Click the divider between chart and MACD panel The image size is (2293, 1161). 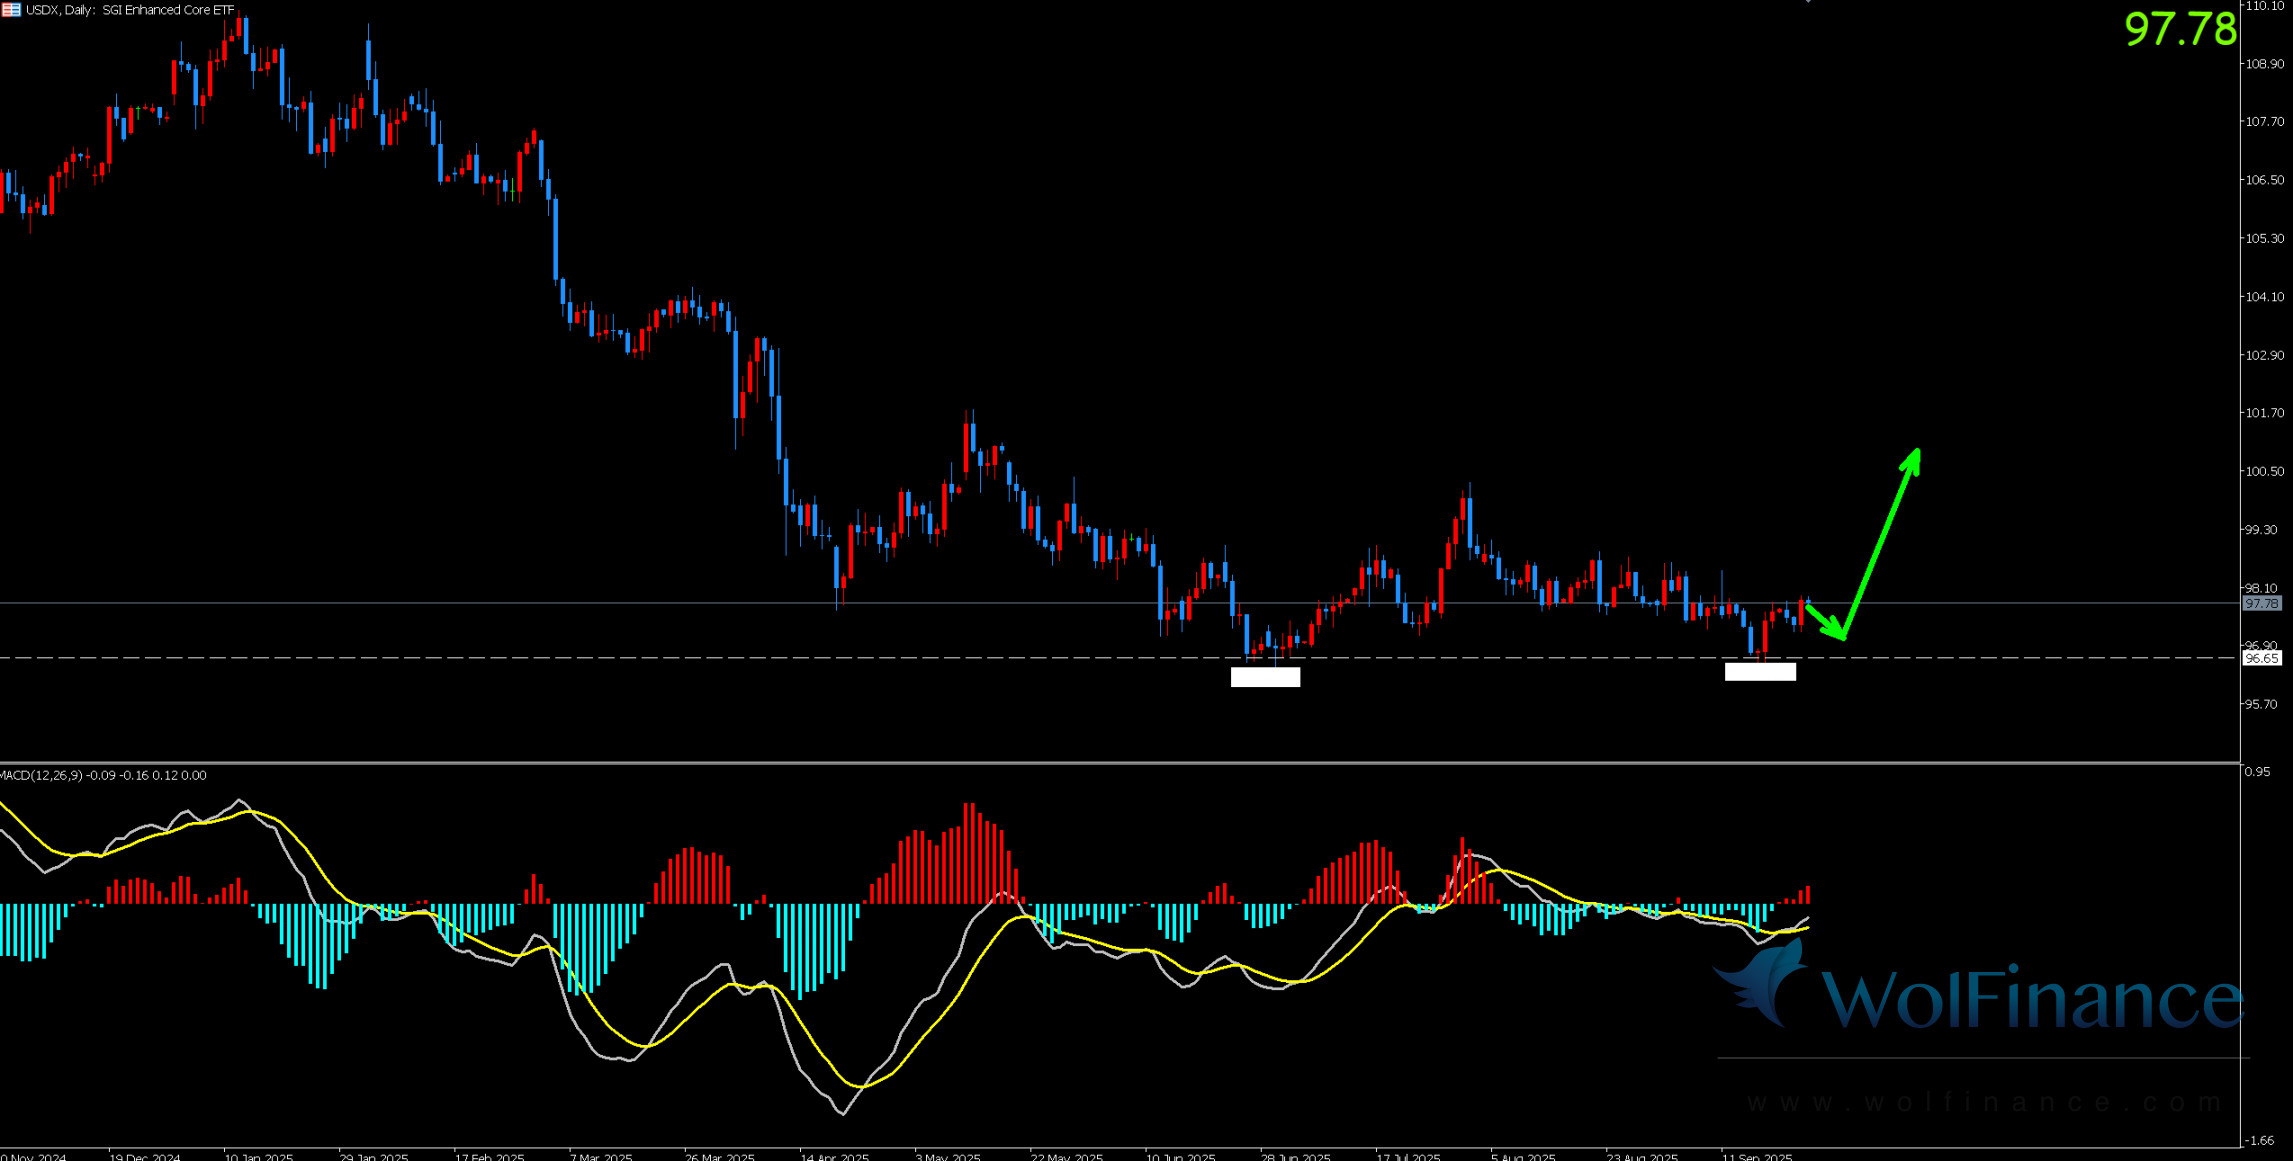[1100, 763]
